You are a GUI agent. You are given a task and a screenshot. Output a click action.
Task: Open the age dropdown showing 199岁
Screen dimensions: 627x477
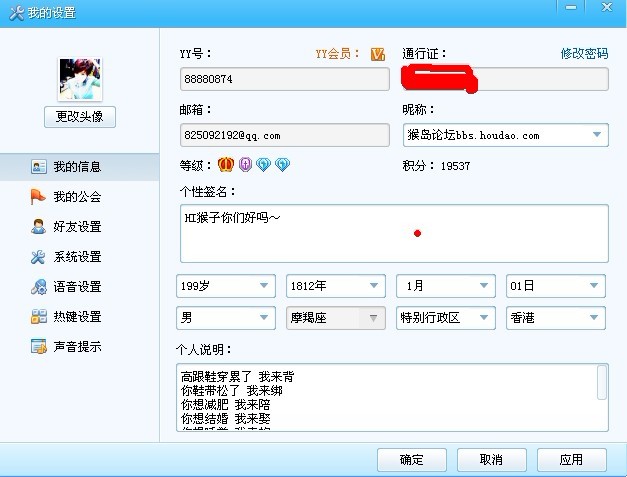[226, 286]
